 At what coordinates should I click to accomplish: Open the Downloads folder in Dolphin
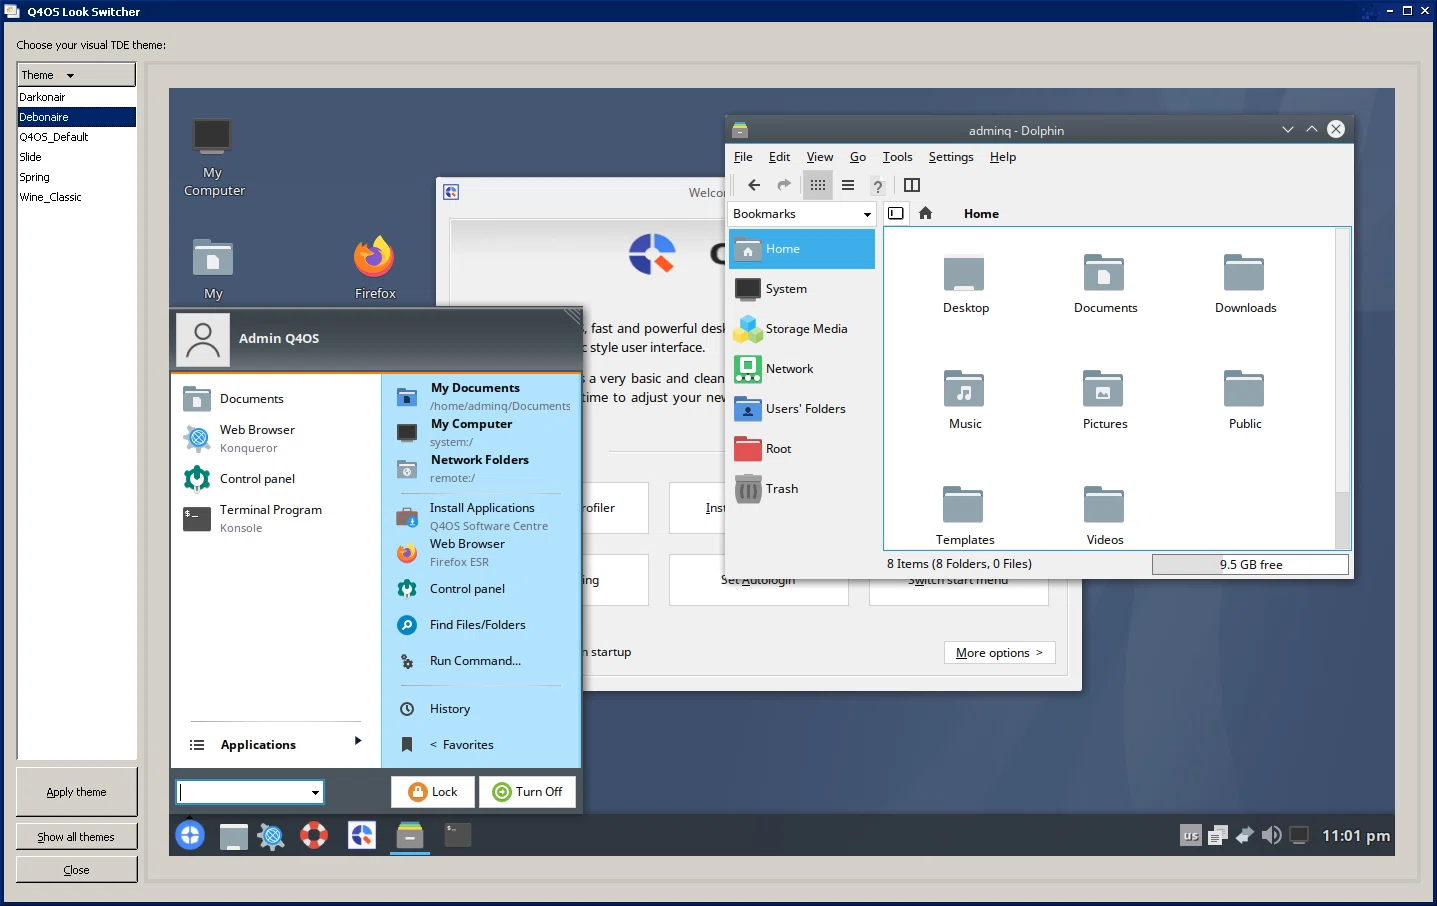pyautogui.click(x=1245, y=284)
